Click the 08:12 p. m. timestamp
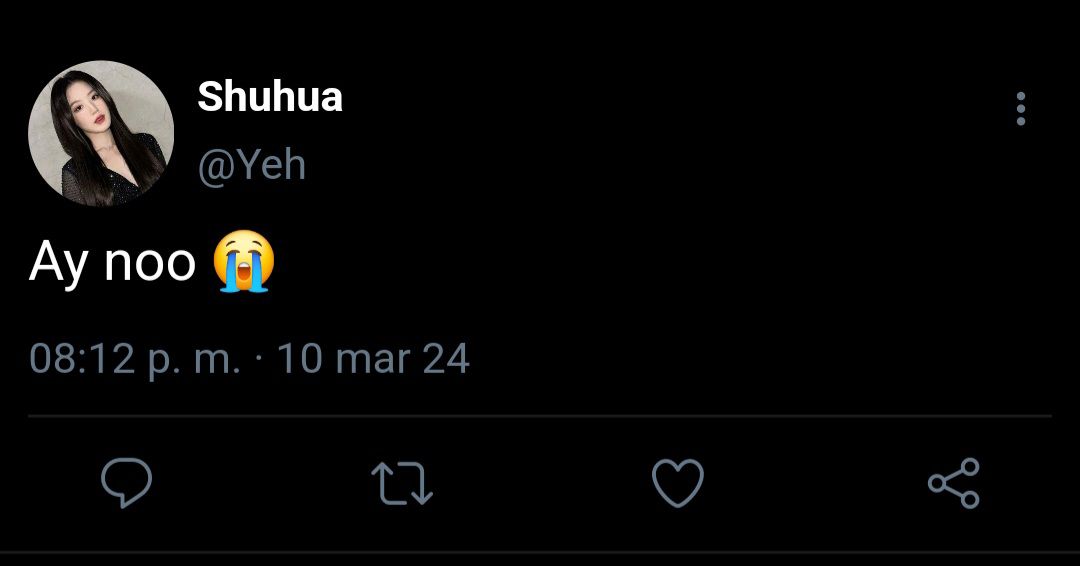 coord(135,359)
